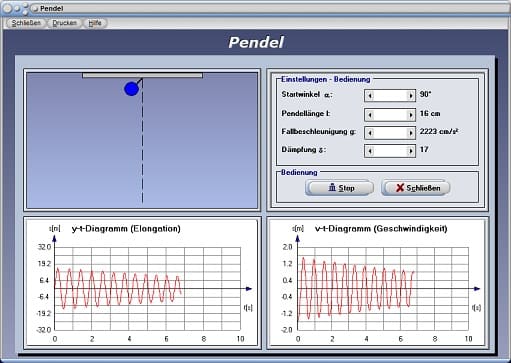Open the Hilfe menu item
The height and width of the screenshot is (363, 511).
pos(95,23)
